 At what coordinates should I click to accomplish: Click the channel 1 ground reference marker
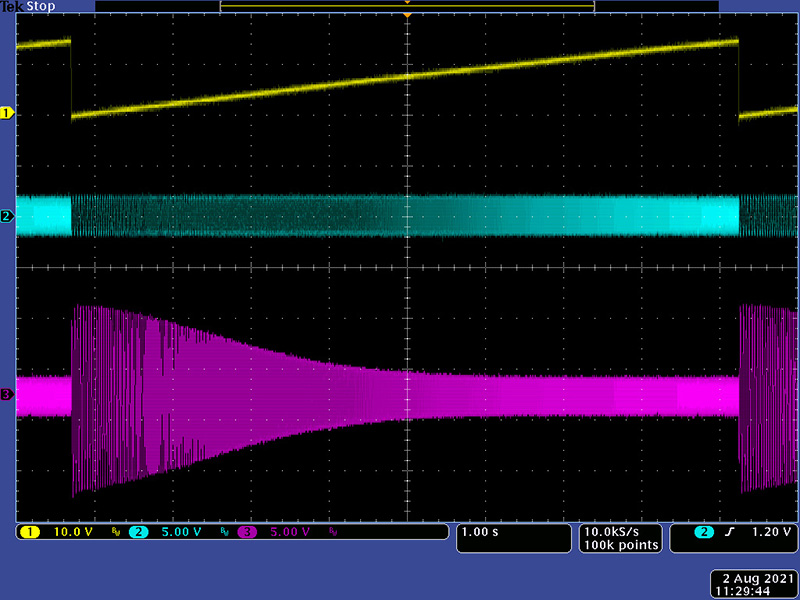[x=7, y=114]
